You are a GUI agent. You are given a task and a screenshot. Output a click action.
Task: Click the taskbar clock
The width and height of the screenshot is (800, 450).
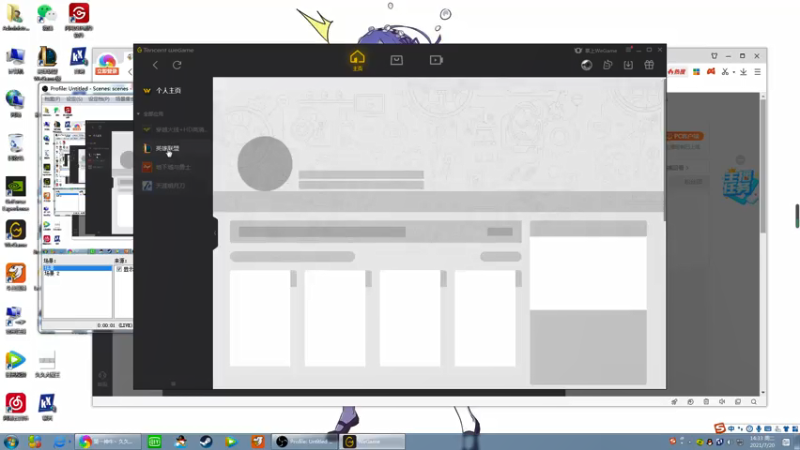pyautogui.click(x=762, y=442)
